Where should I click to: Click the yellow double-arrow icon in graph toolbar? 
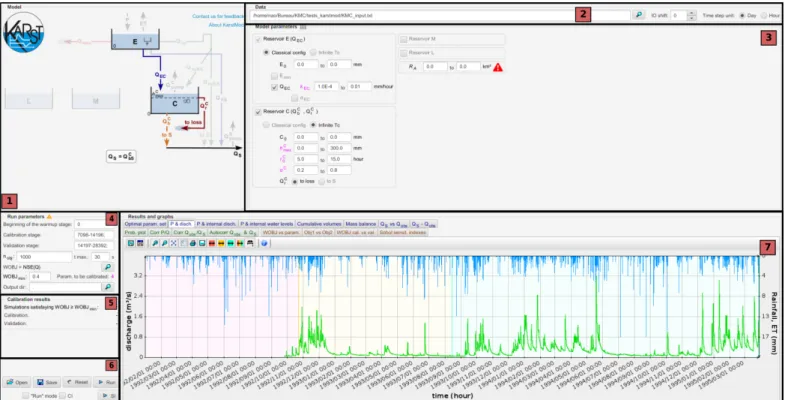[x=221, y=243]
